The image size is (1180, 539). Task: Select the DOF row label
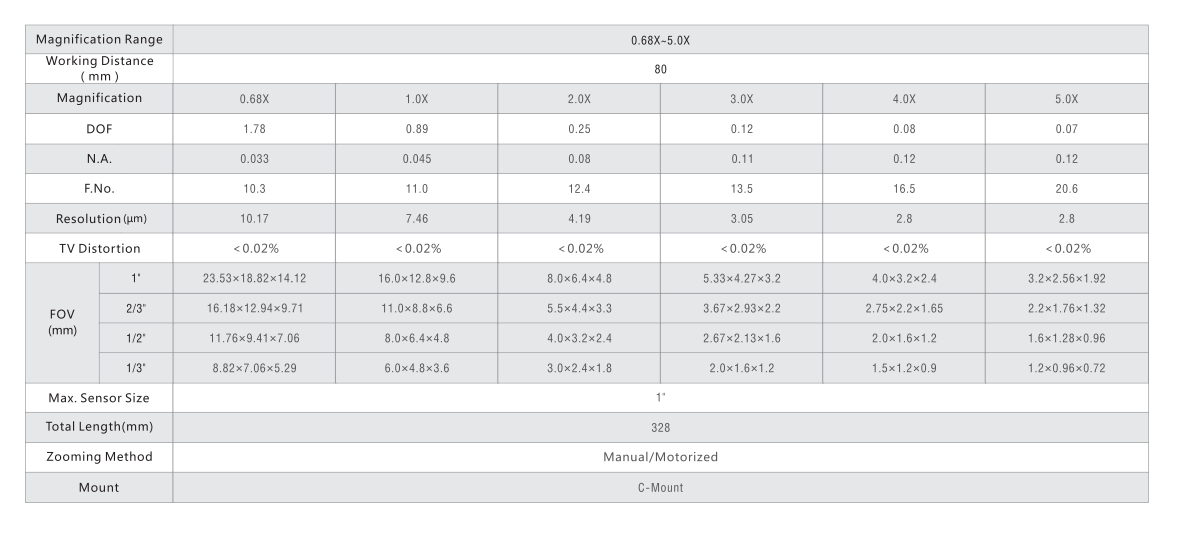click(99, 129)
